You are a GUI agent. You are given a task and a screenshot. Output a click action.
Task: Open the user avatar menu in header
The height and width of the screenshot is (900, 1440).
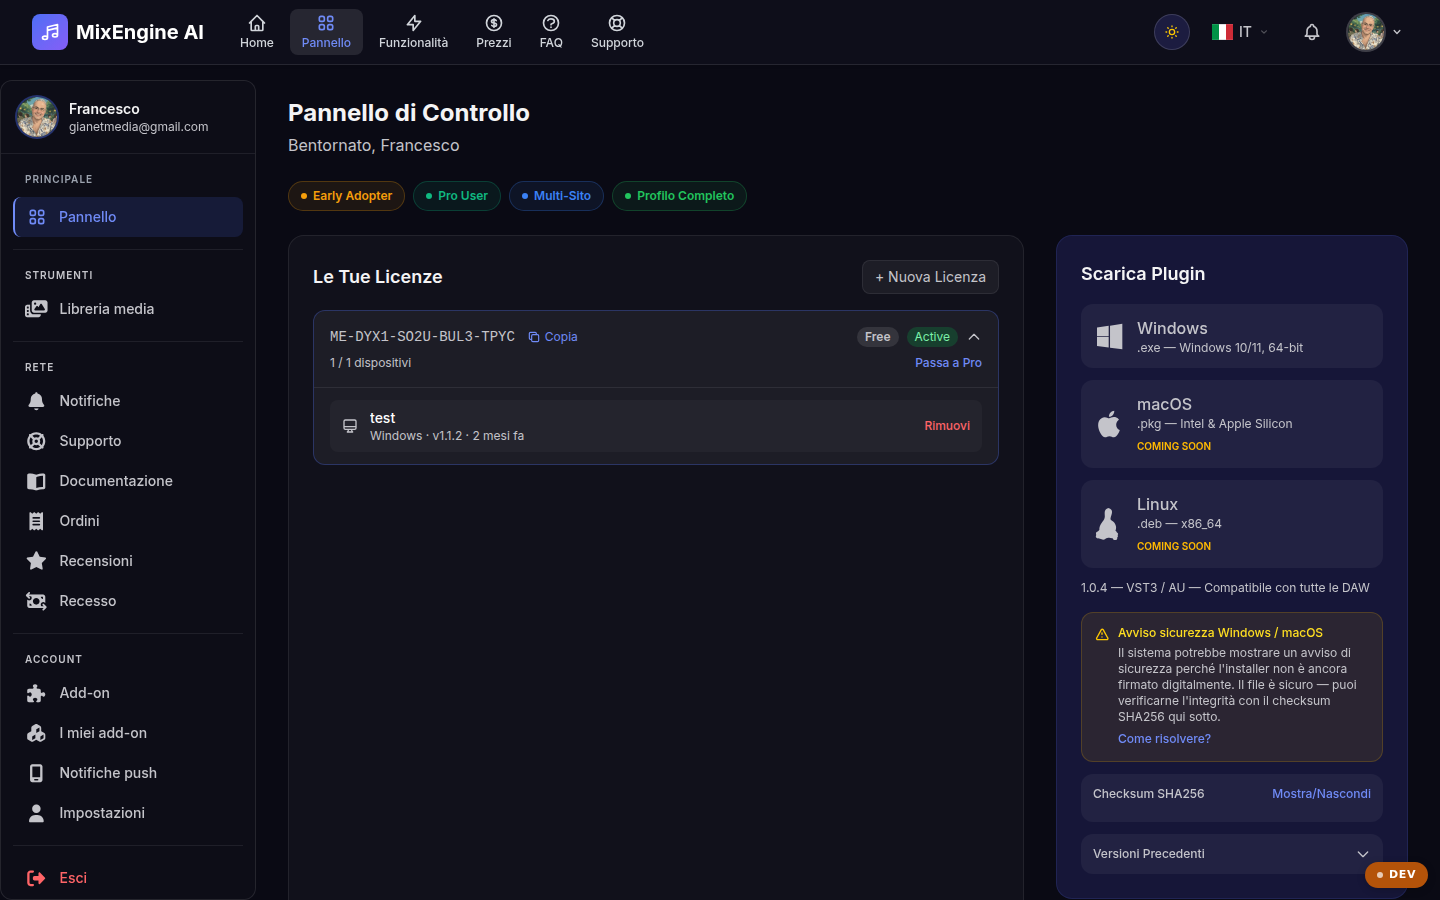[1374, 32]
